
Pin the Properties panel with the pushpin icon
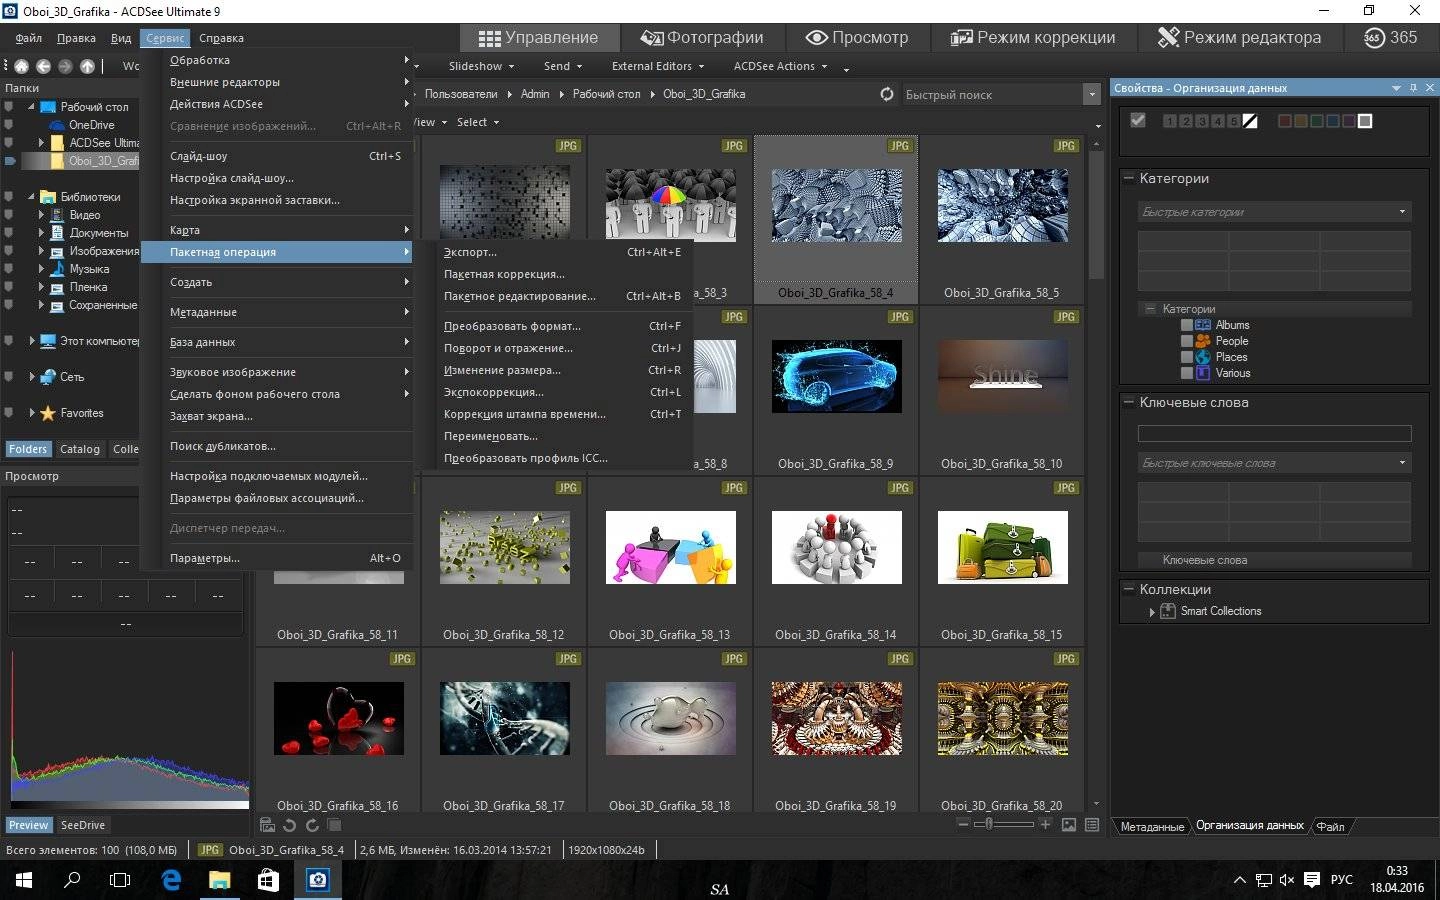pyautogui.click(x=1413, y=88)
